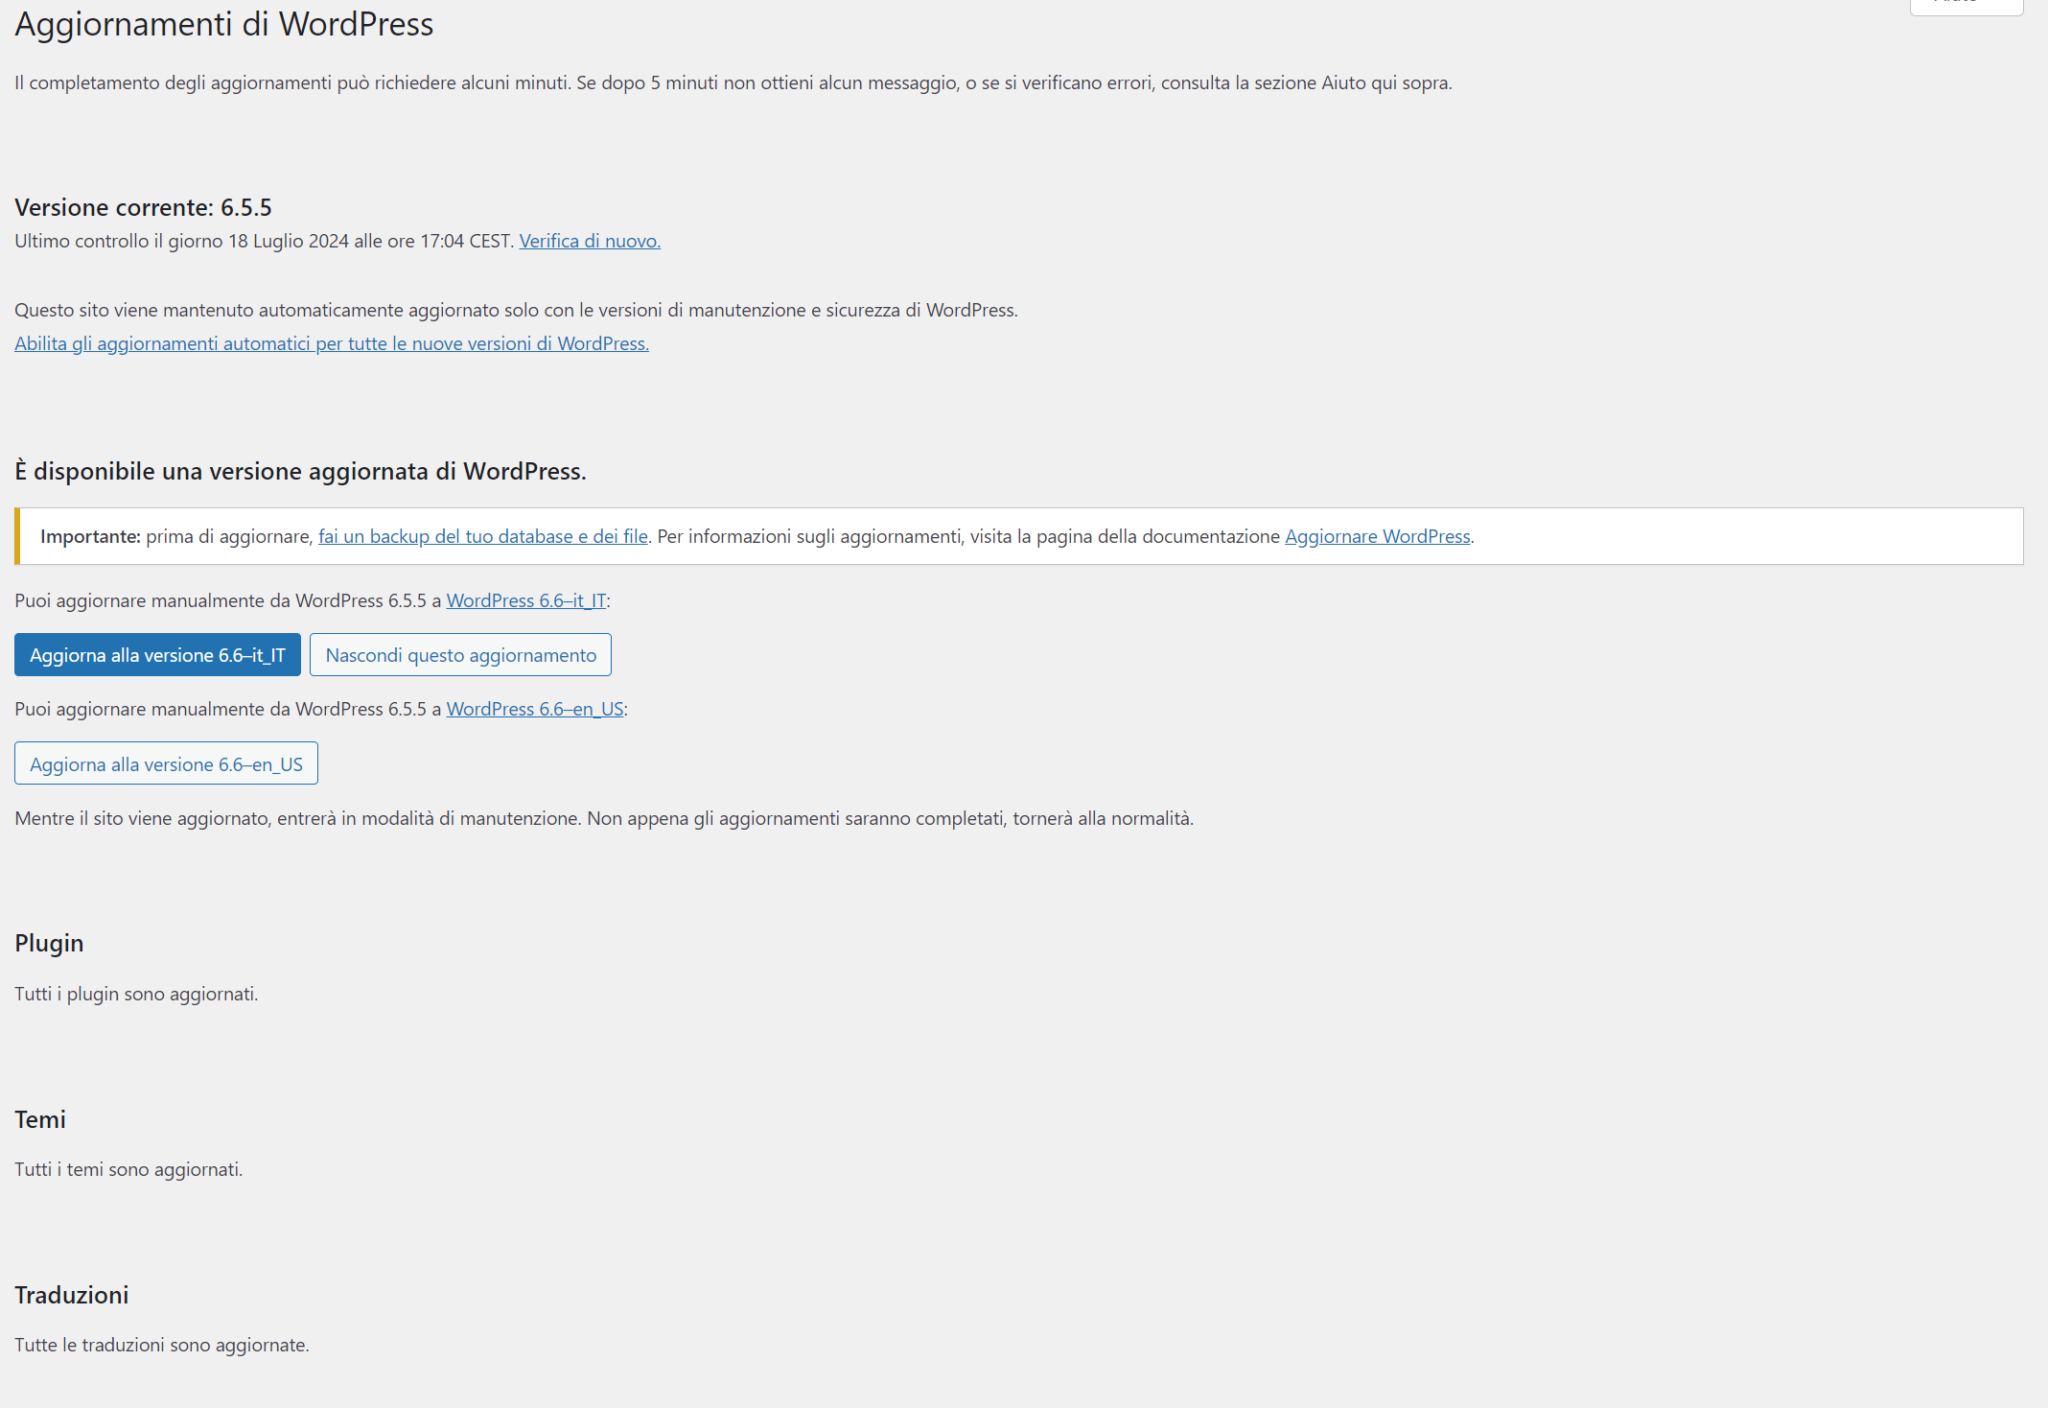The width and height of the screenshot is (2048, 1408).
Task: Click the Traduzioni section heading
Action: click(71, 1294)
